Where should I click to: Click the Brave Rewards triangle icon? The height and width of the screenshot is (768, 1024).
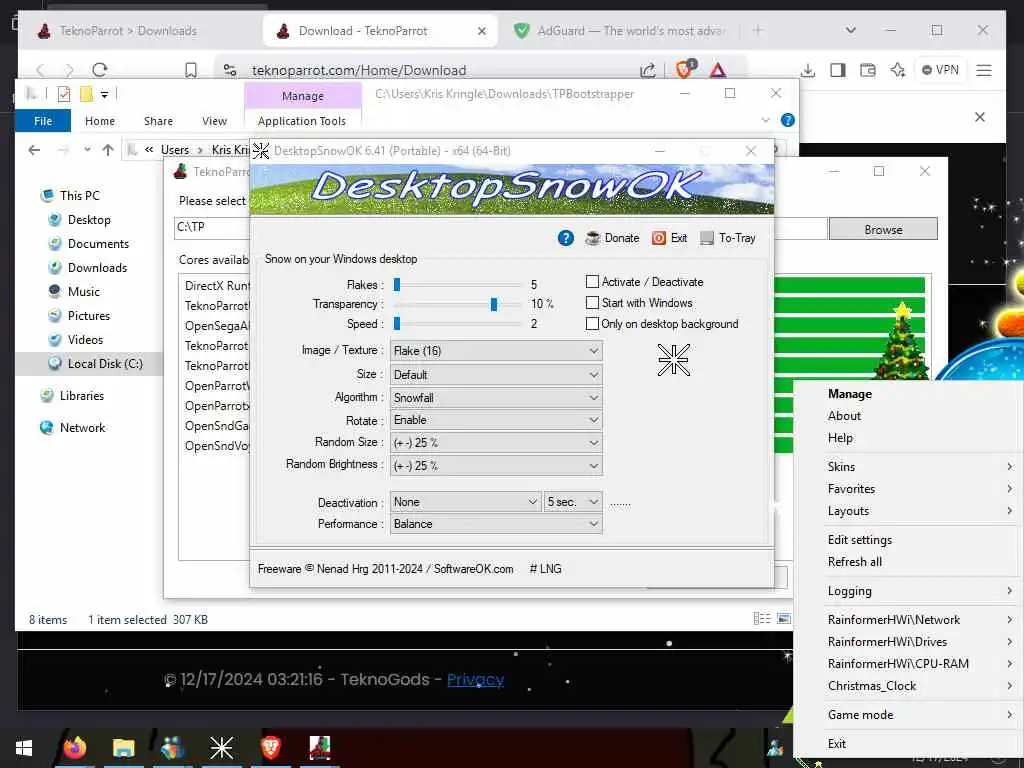[x=718, y=70]
